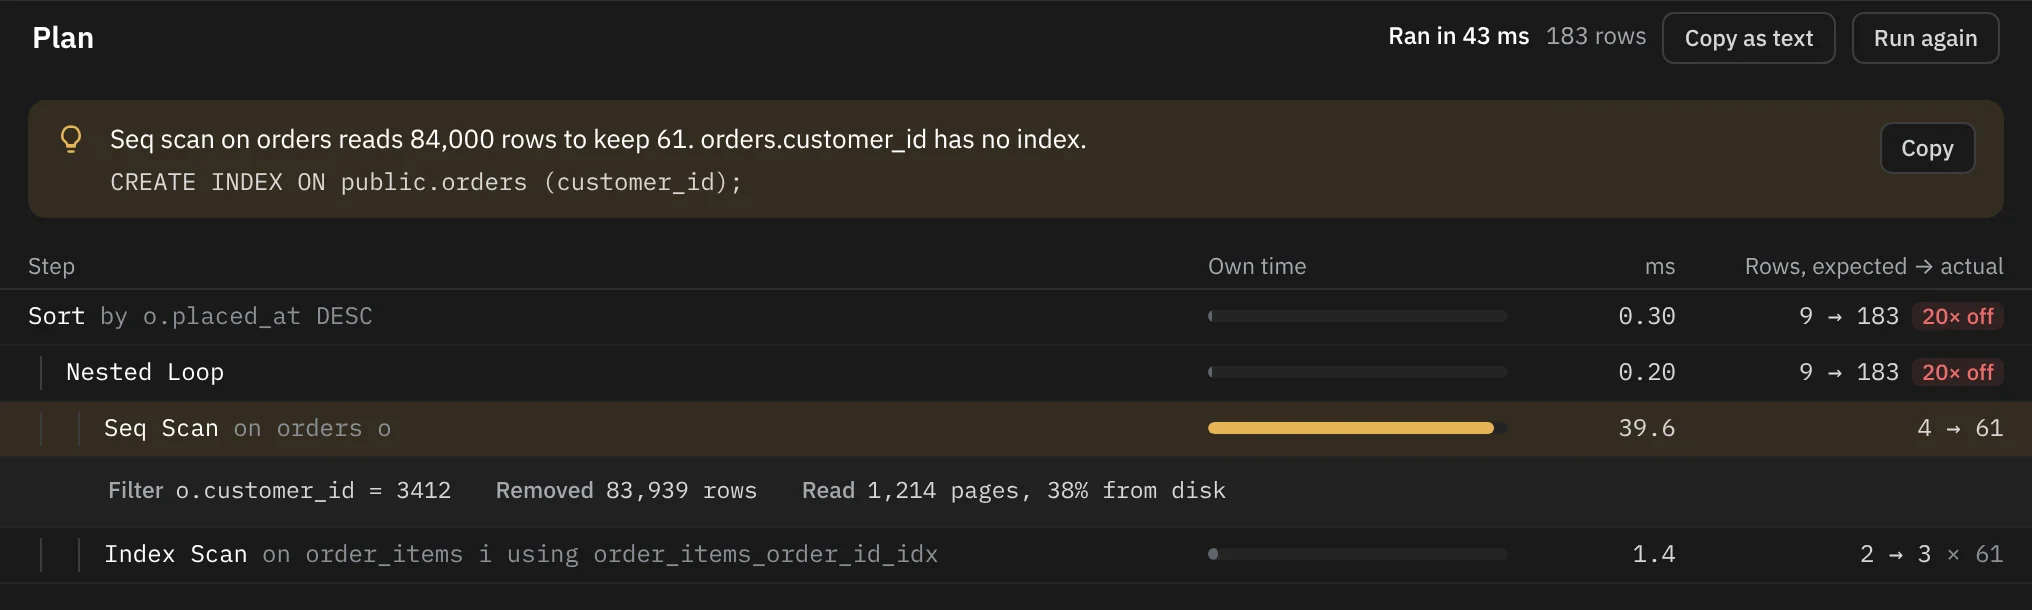The image size is (2032, 610).
Task: Click the 39.6 ms value
Action: point(1646,429)
